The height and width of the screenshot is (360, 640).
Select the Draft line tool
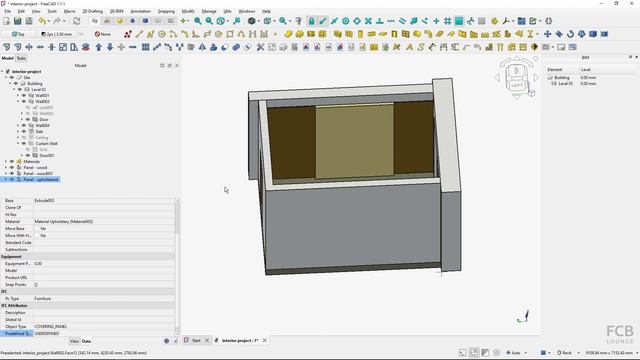coord(139,34)
